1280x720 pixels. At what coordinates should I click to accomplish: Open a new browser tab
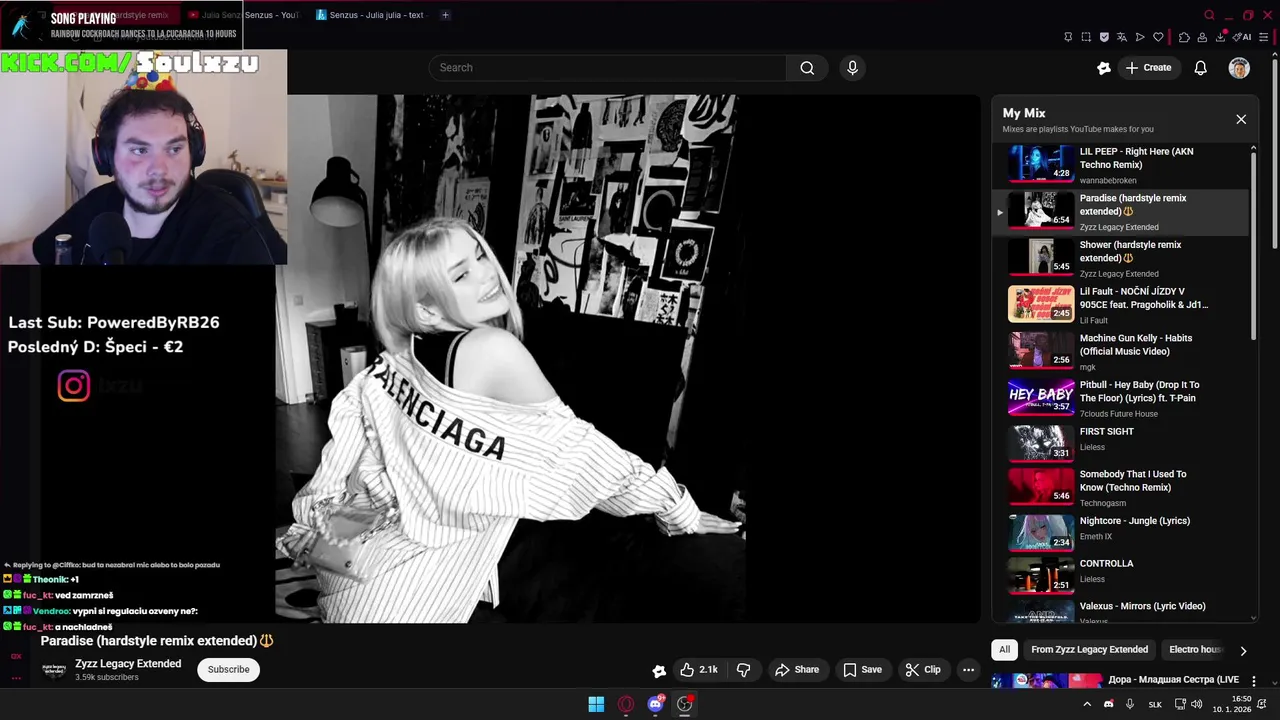pyautogui.click(x=445, y=15)
